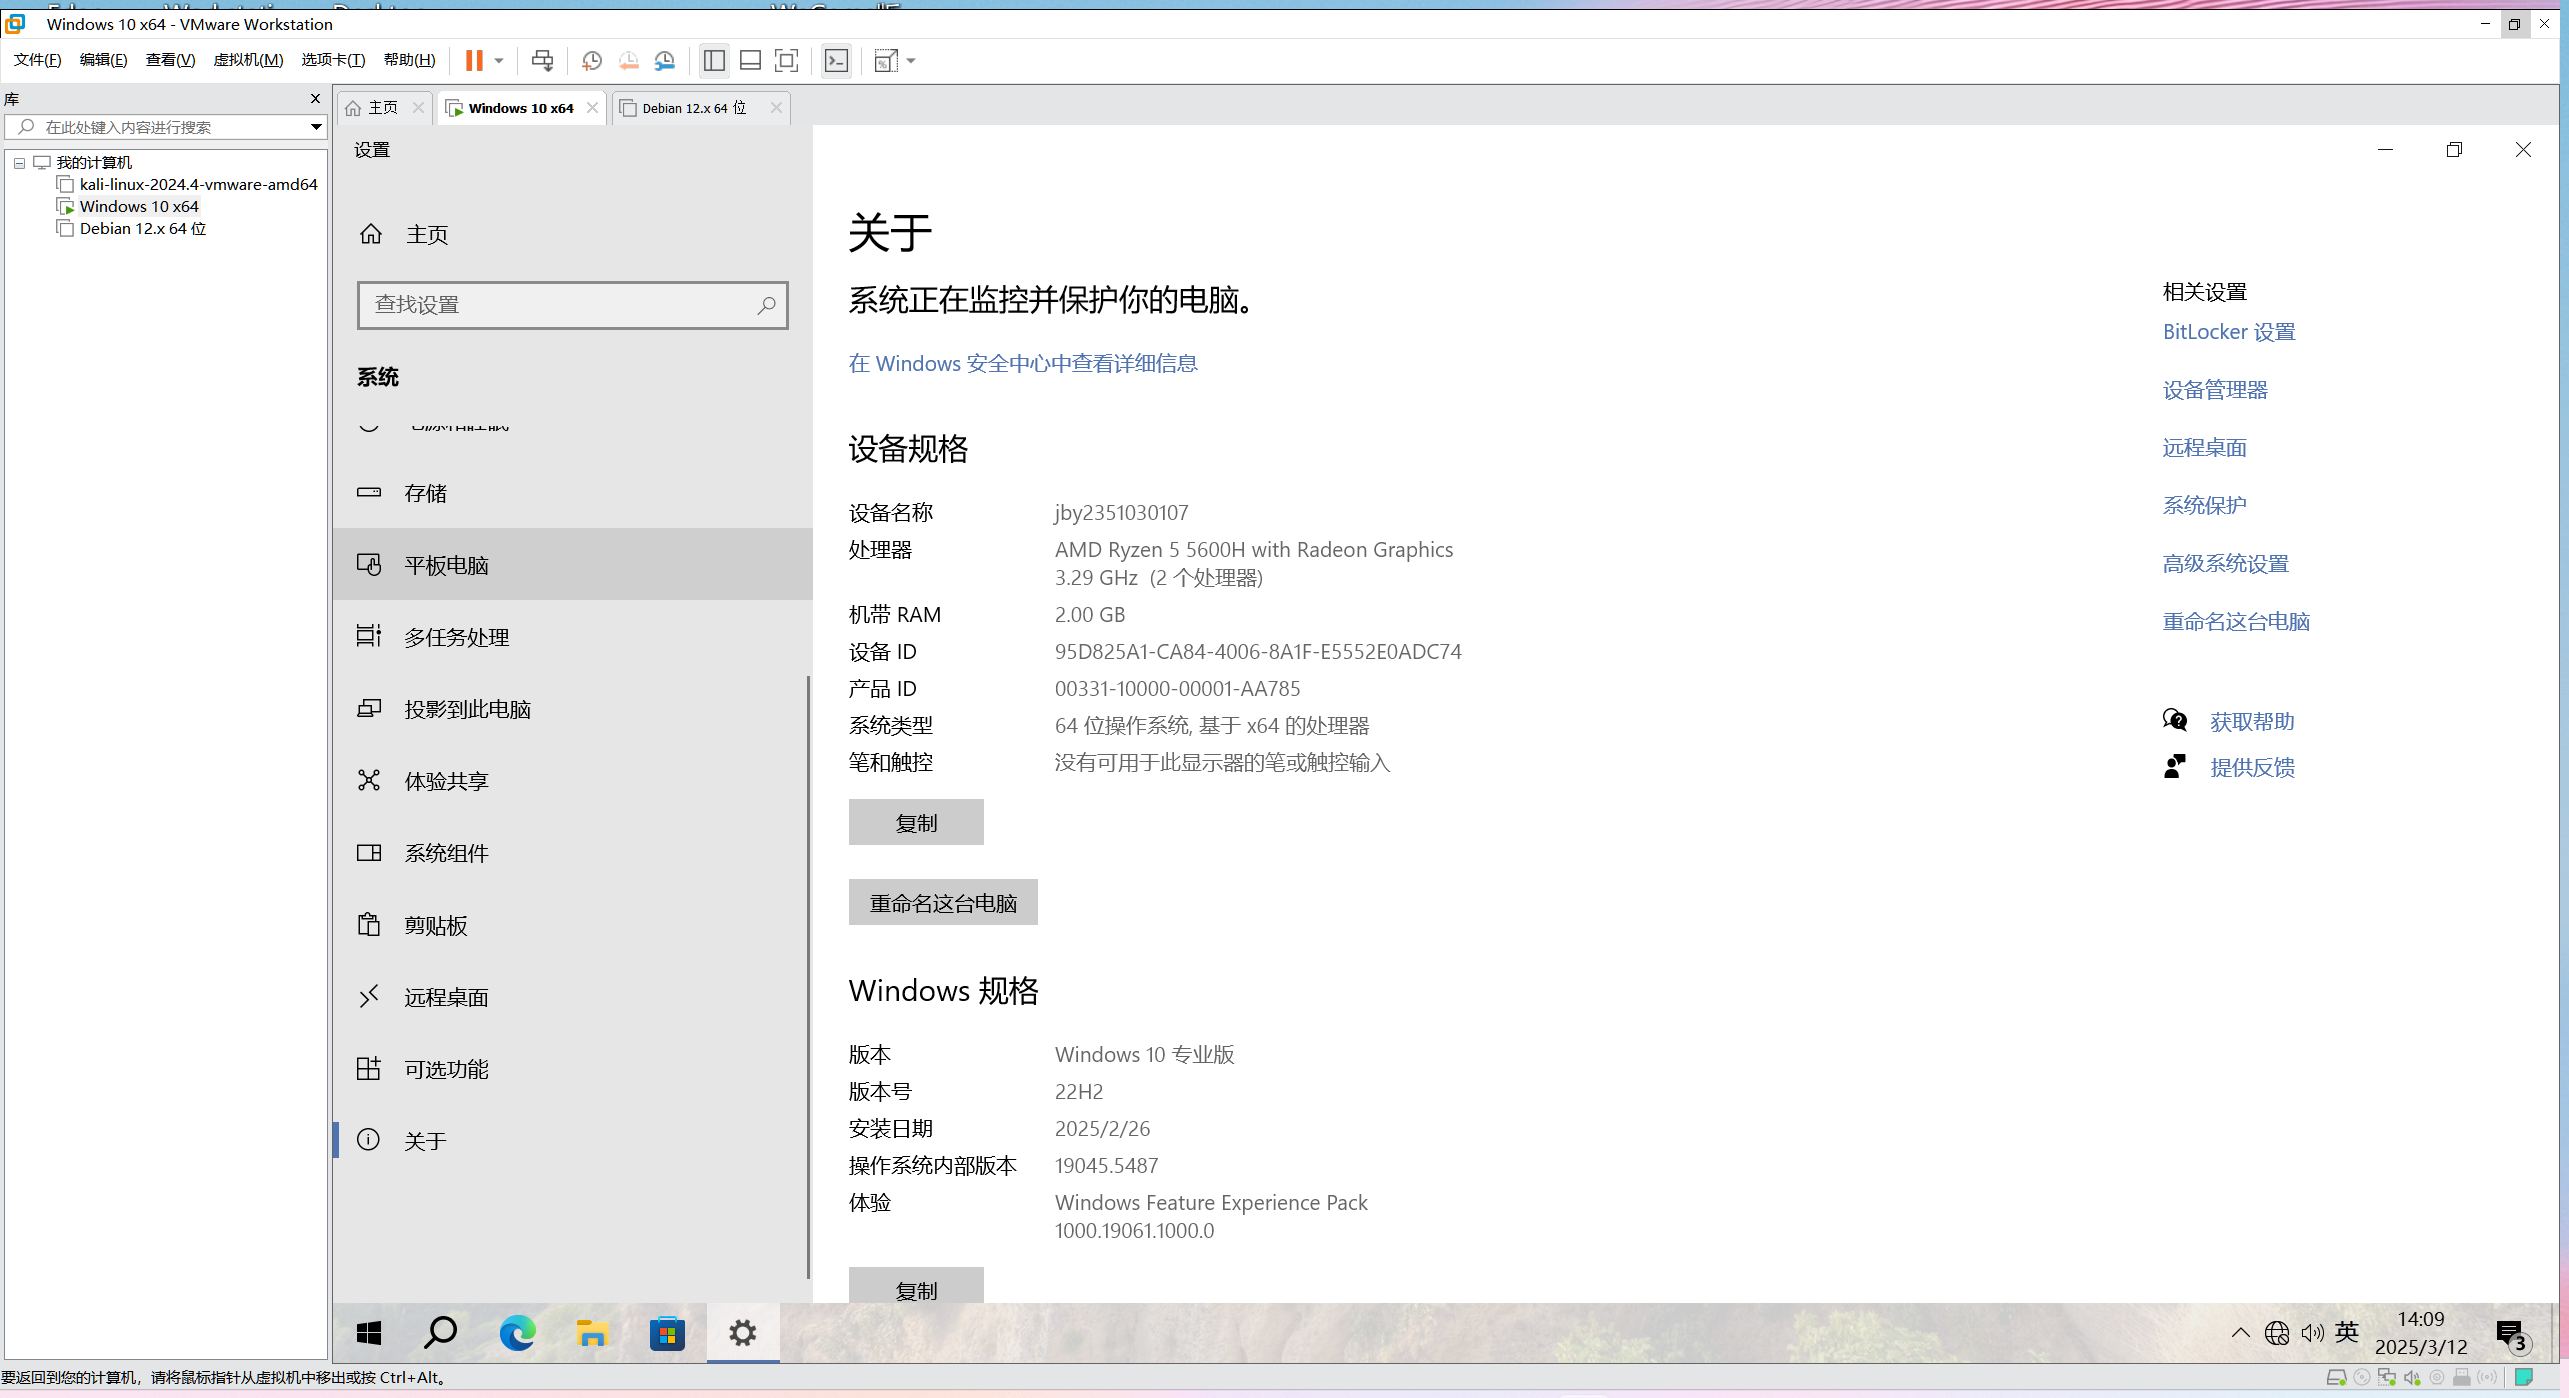Select kali-linux-2024.4-vmware-amd64 in the library
Viewport: 2569px width, 1398px height.
(x=198, y=184)
